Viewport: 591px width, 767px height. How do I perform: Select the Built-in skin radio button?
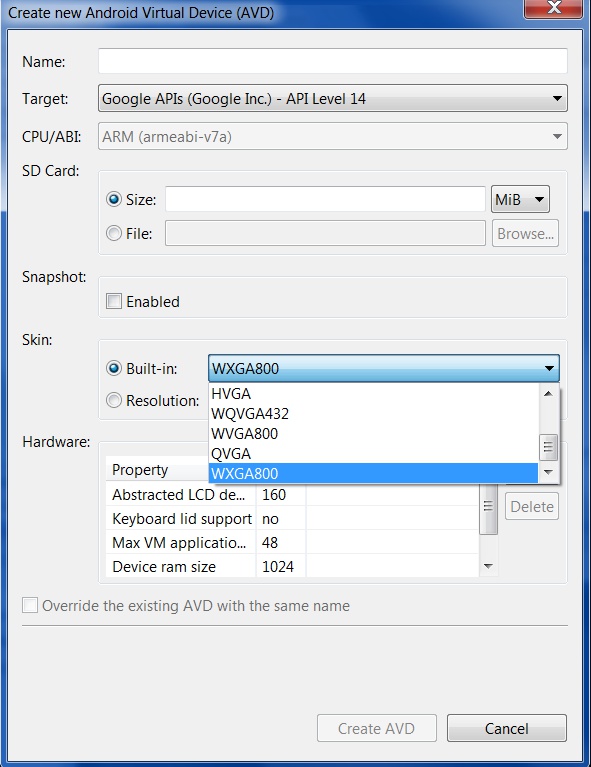point(114,368)
